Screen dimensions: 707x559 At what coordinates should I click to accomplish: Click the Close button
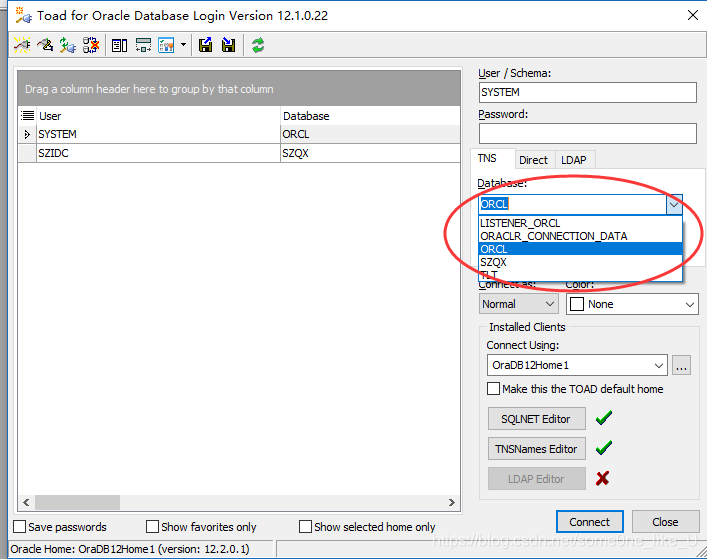[665, 522]
